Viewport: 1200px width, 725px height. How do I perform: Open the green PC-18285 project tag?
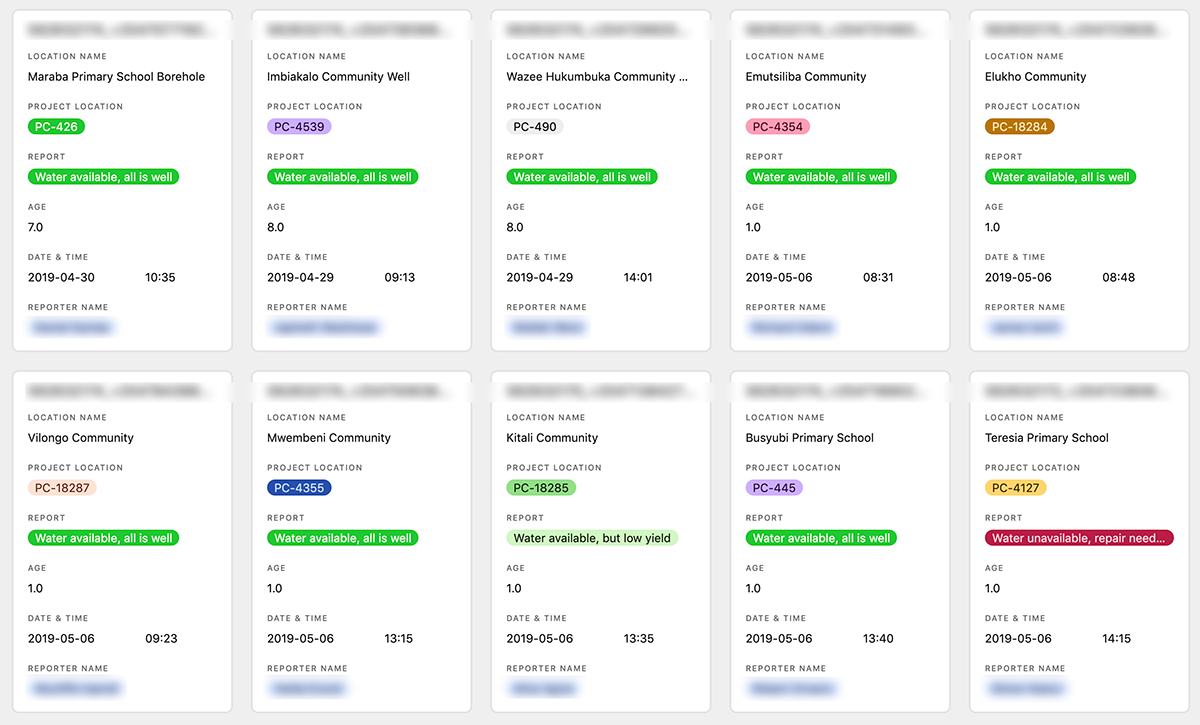click(541, 488)
